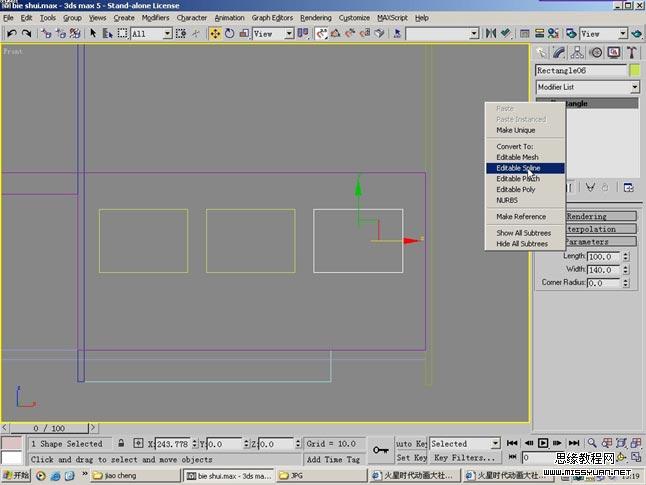The width and height of the screenshot is (646, 485).
Task: Activate the Select Object arrow tool
Action: 93,33
